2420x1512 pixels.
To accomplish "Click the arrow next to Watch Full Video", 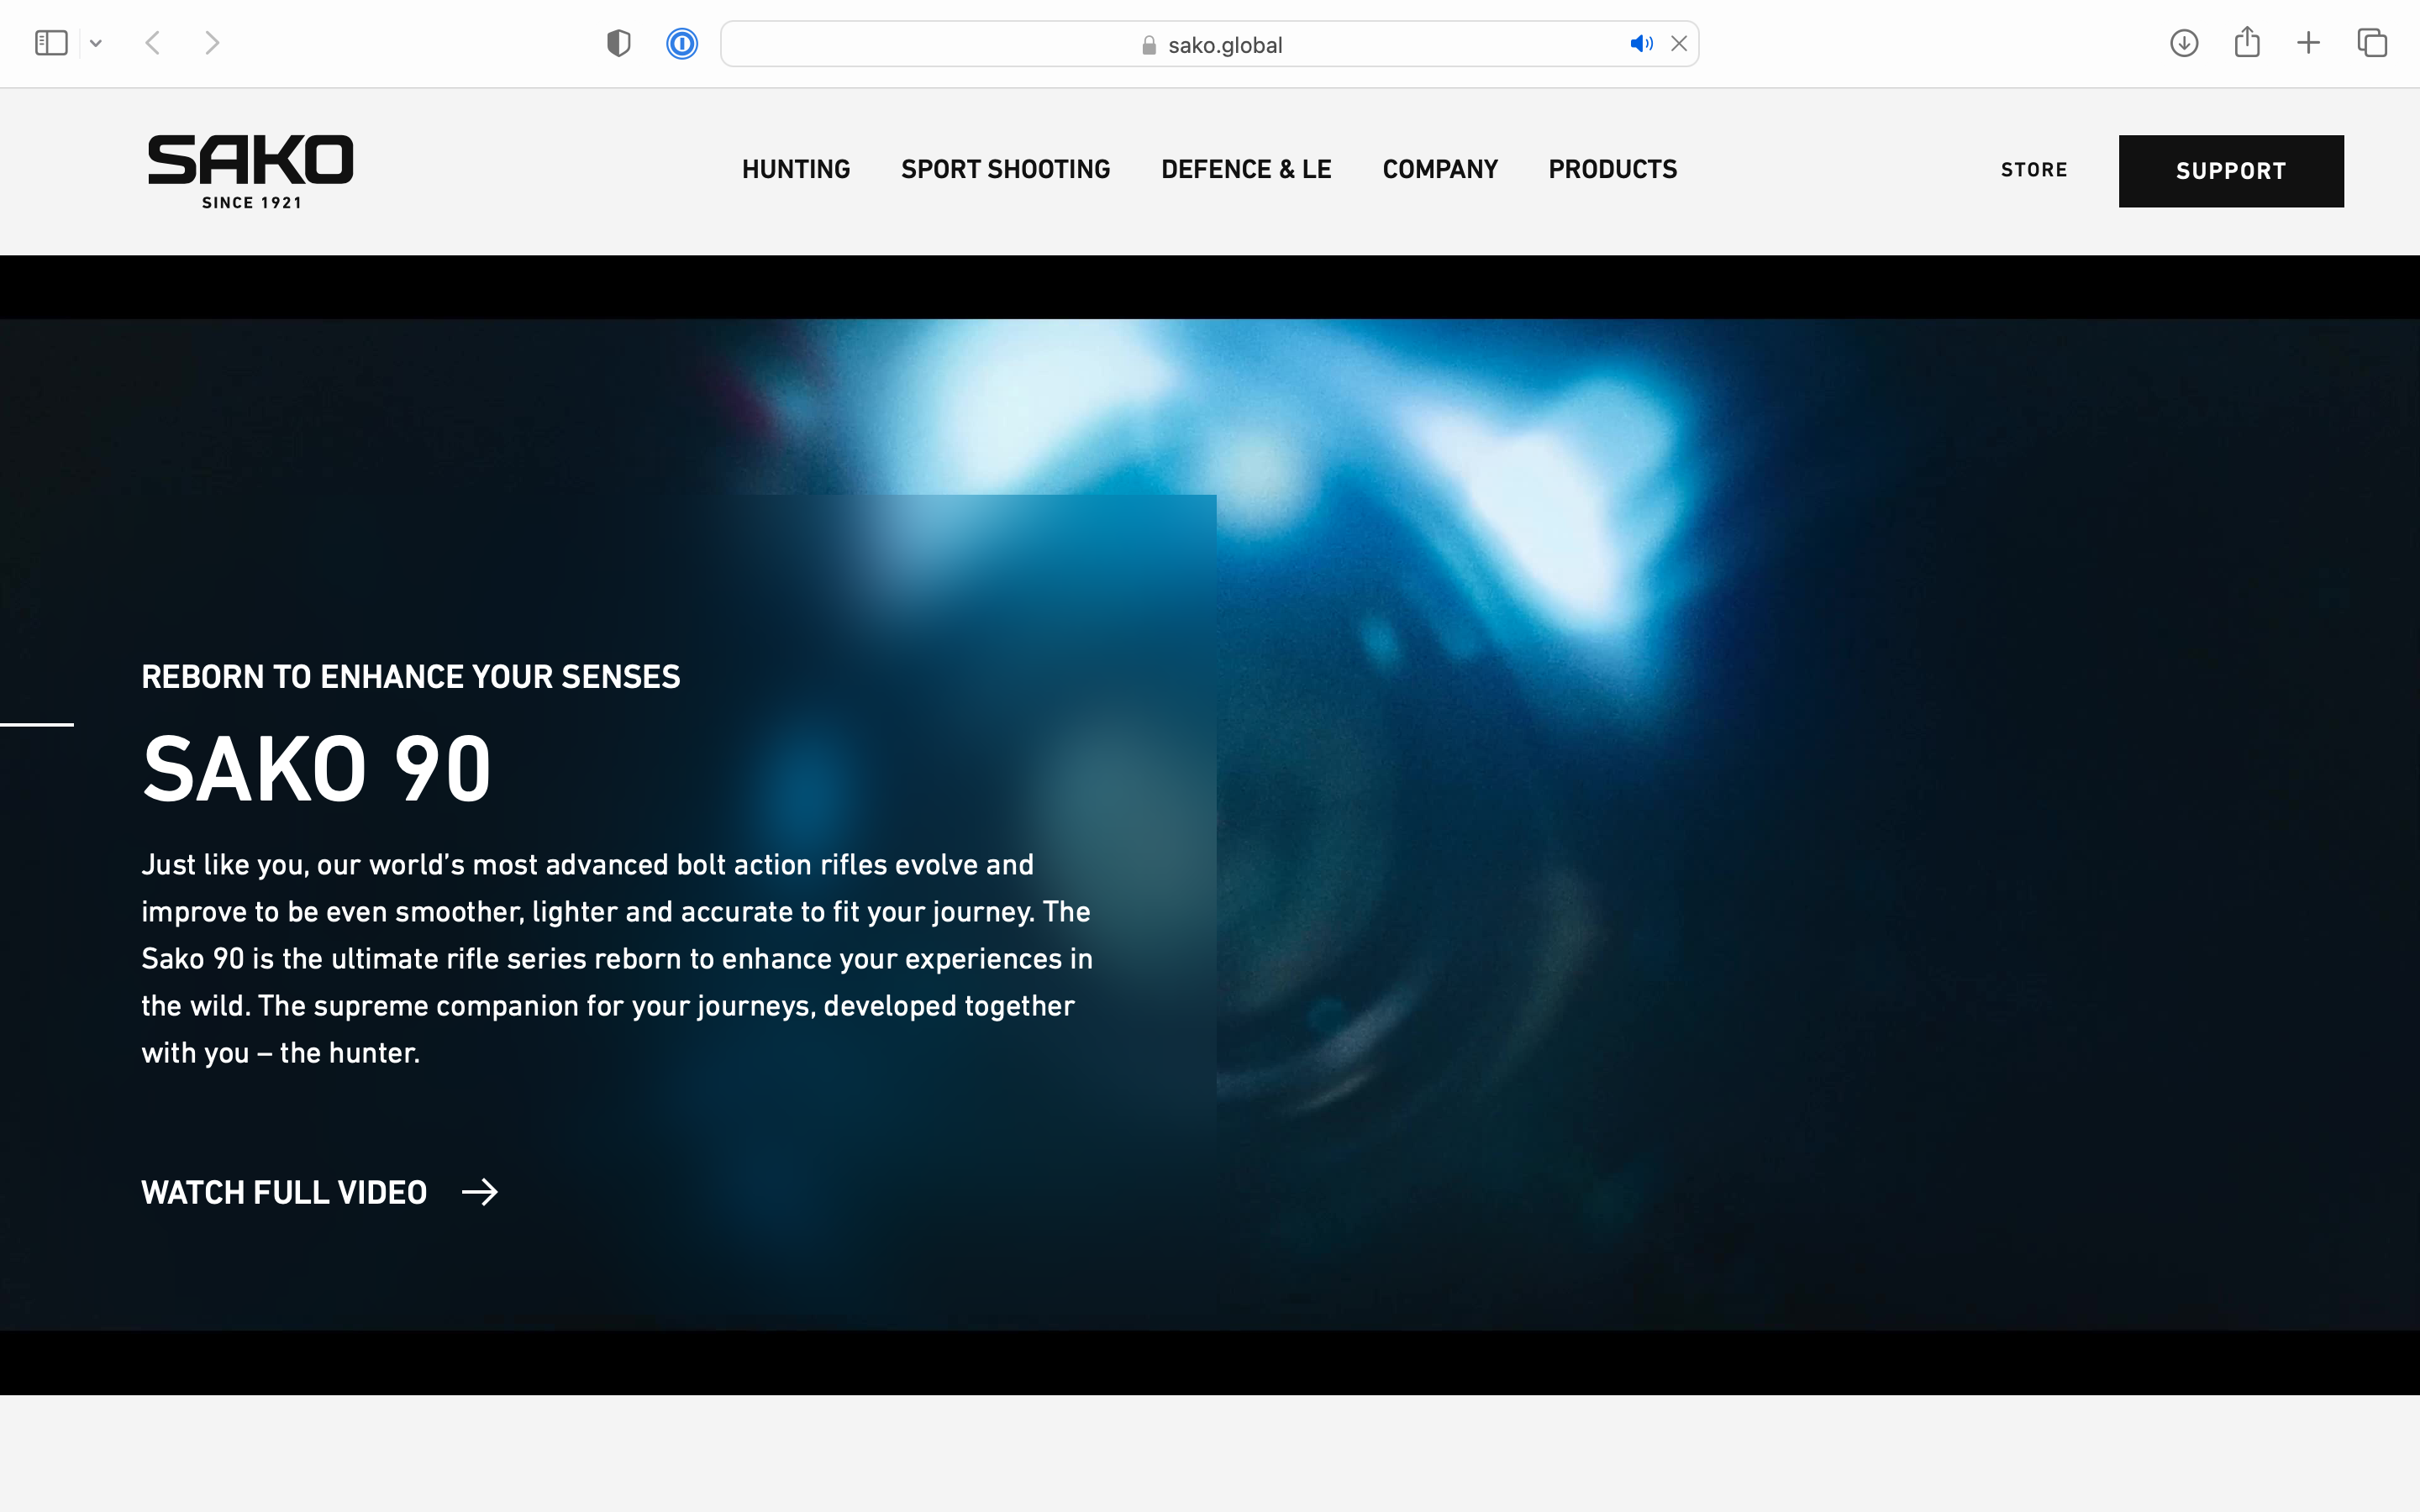I will [x=480, y=1192].
